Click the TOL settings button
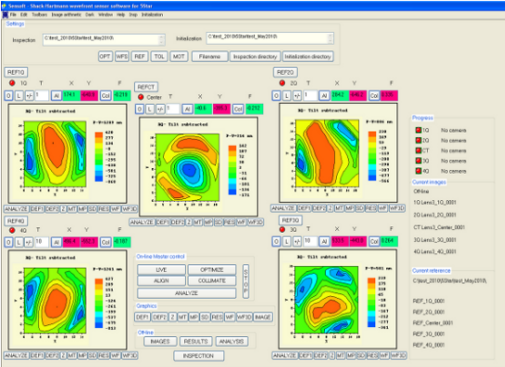The image size is (505, 367). point(159,56)
